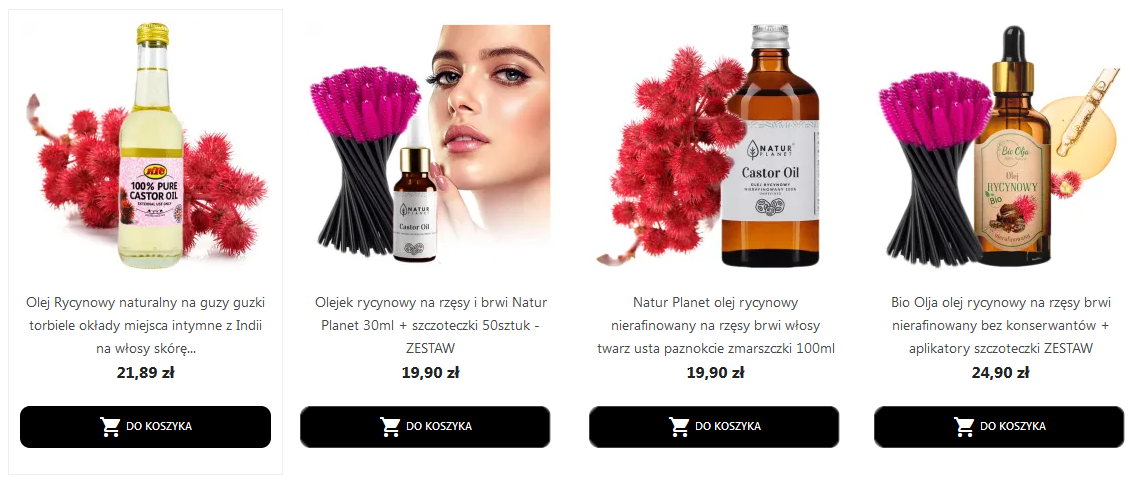Add Bio Olja ZESTAW via DO KOSZYKA
1148x483 pixels.
[999, 427]
